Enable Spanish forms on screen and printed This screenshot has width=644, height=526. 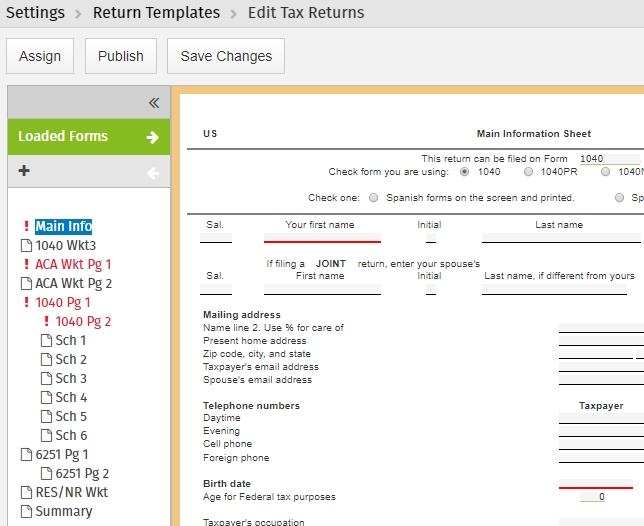pos(374,198)
